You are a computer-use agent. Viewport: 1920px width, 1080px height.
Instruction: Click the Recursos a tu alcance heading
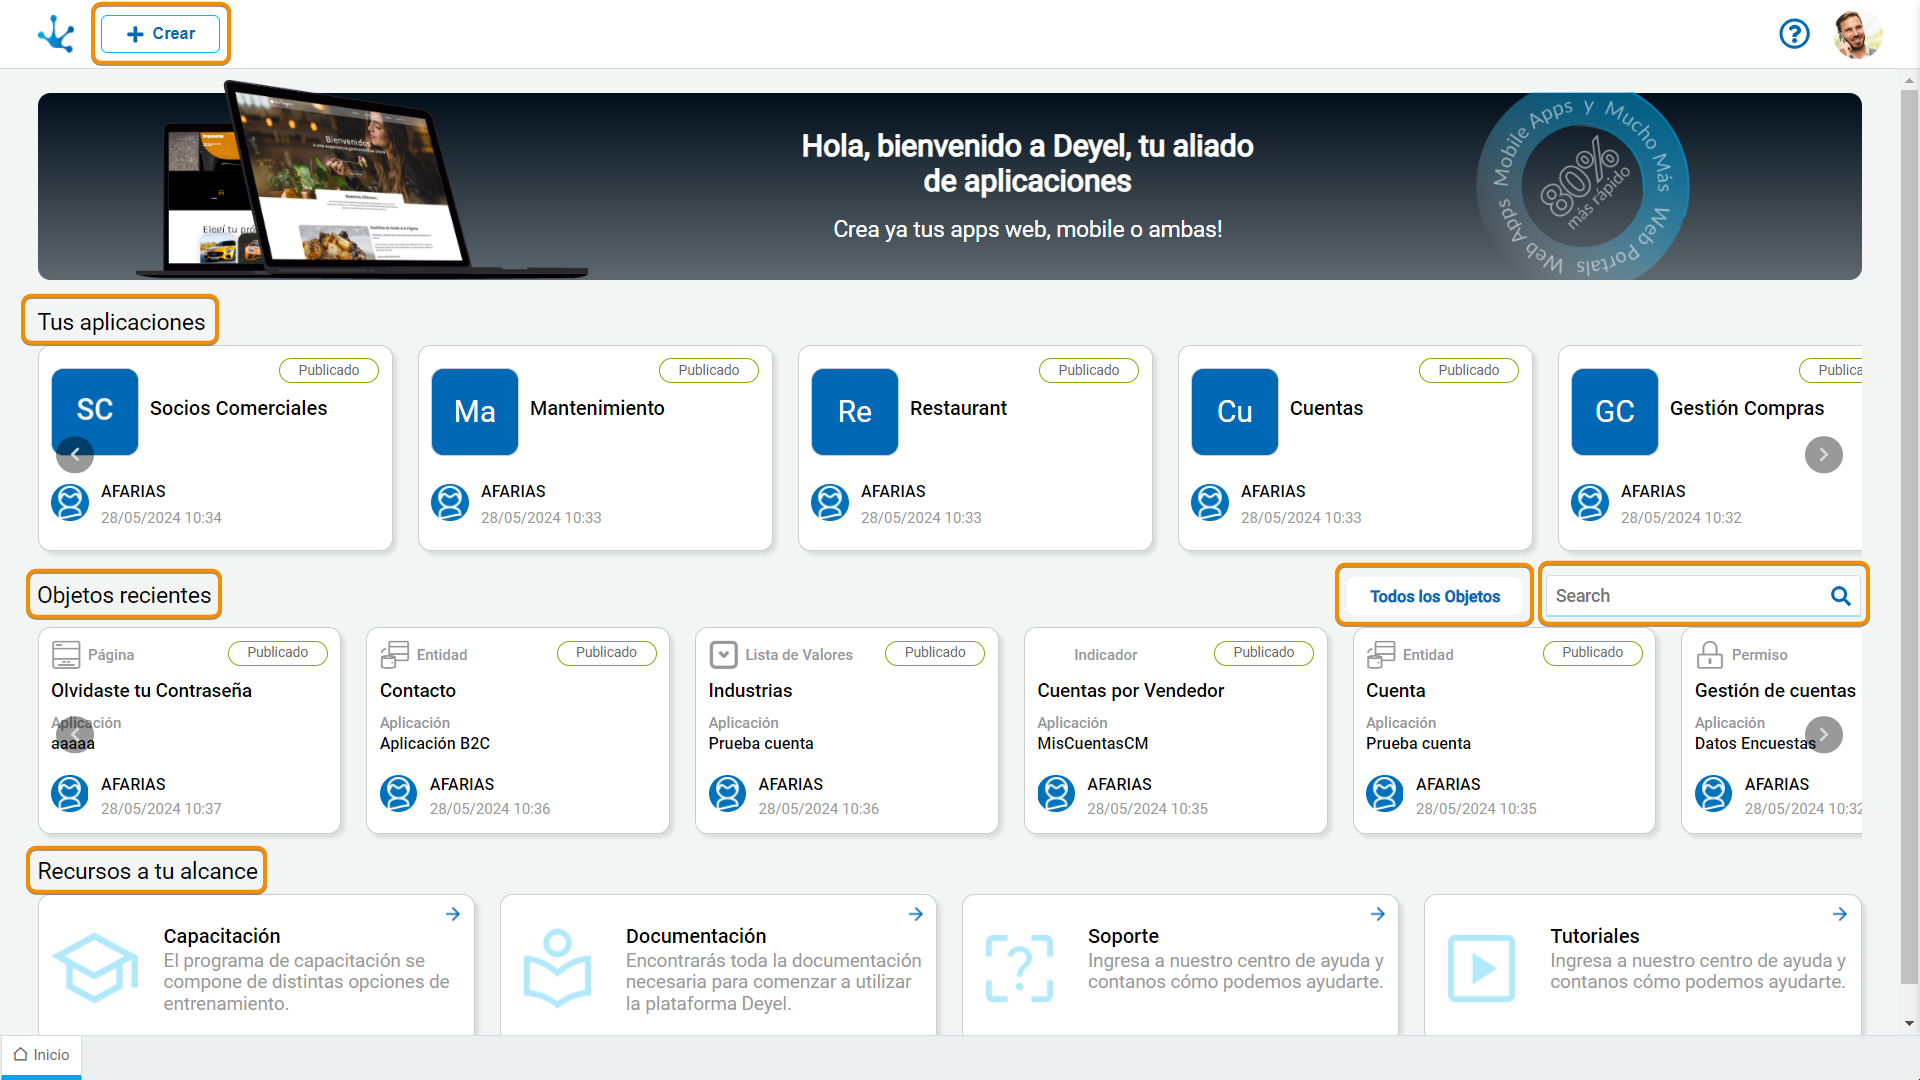tap(147, 871)
